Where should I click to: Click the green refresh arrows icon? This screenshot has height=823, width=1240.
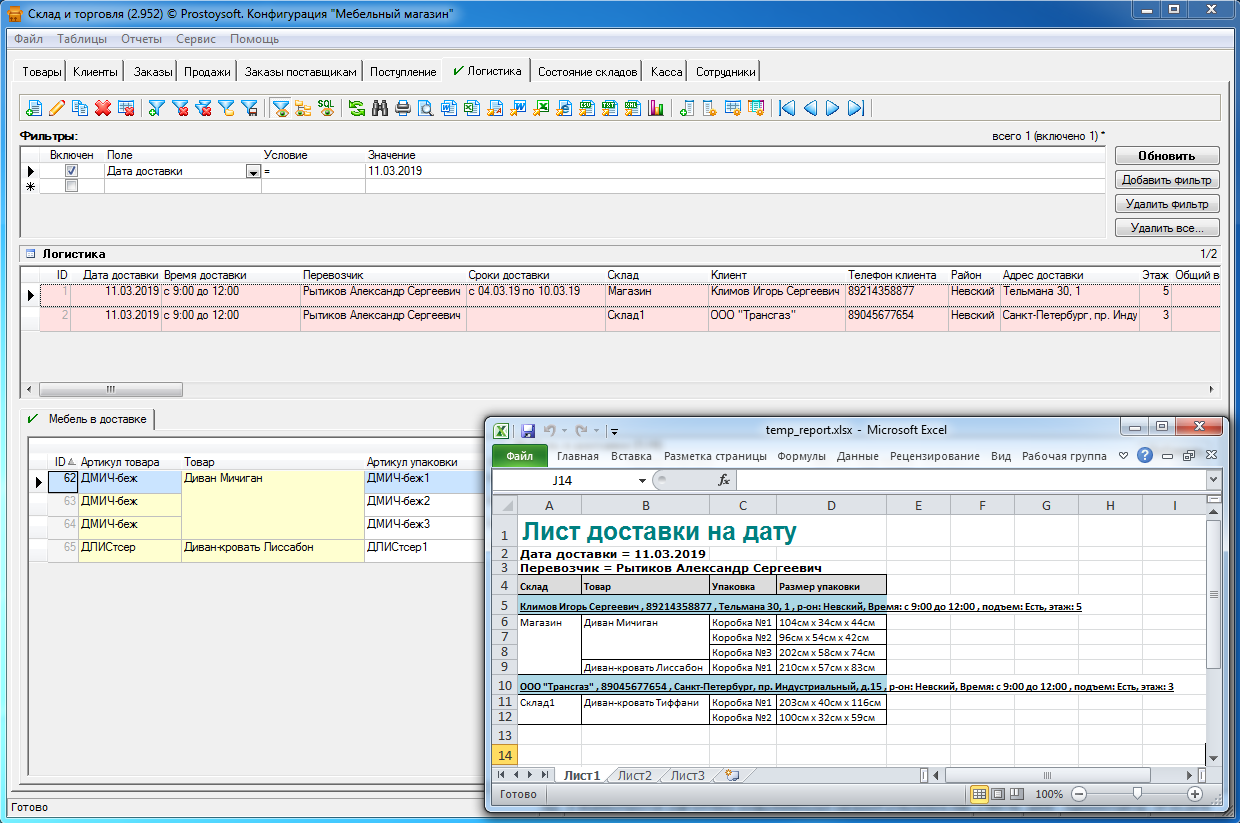pos(356,108)
